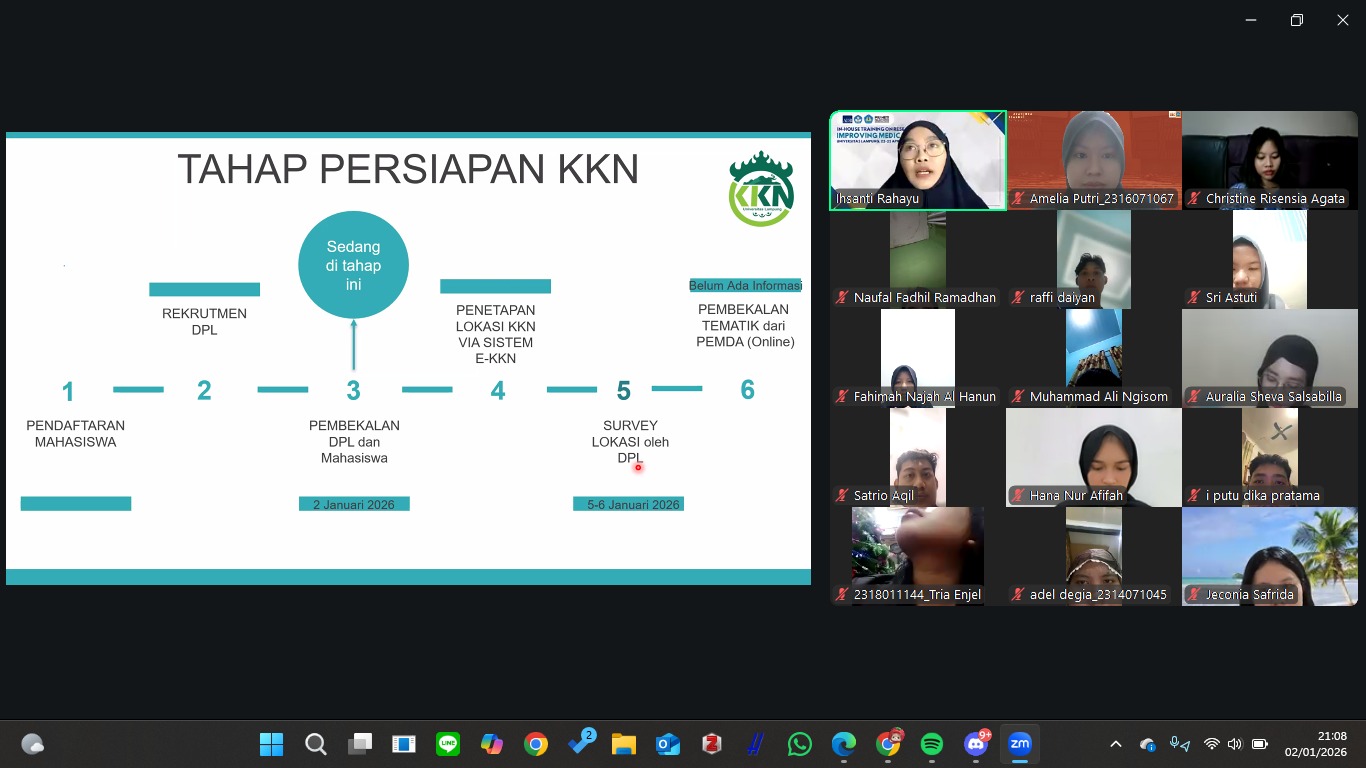The width and height of the screenshot is (1366, 768).
Task: Open File Explorer from the taskbar
Action: pos(624,744)
